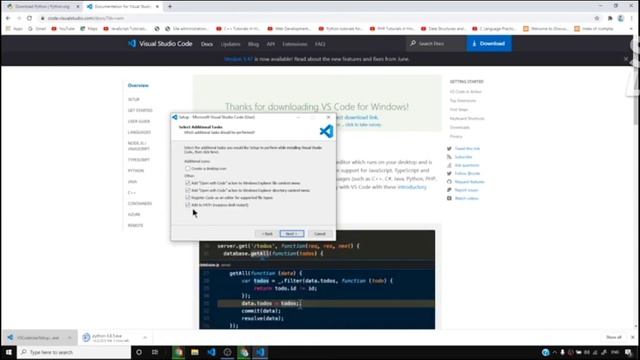The width and height of the screenshot is (640, 360).
Task: Open the Web Development bookmark
Action: click(x=289, y=29)
